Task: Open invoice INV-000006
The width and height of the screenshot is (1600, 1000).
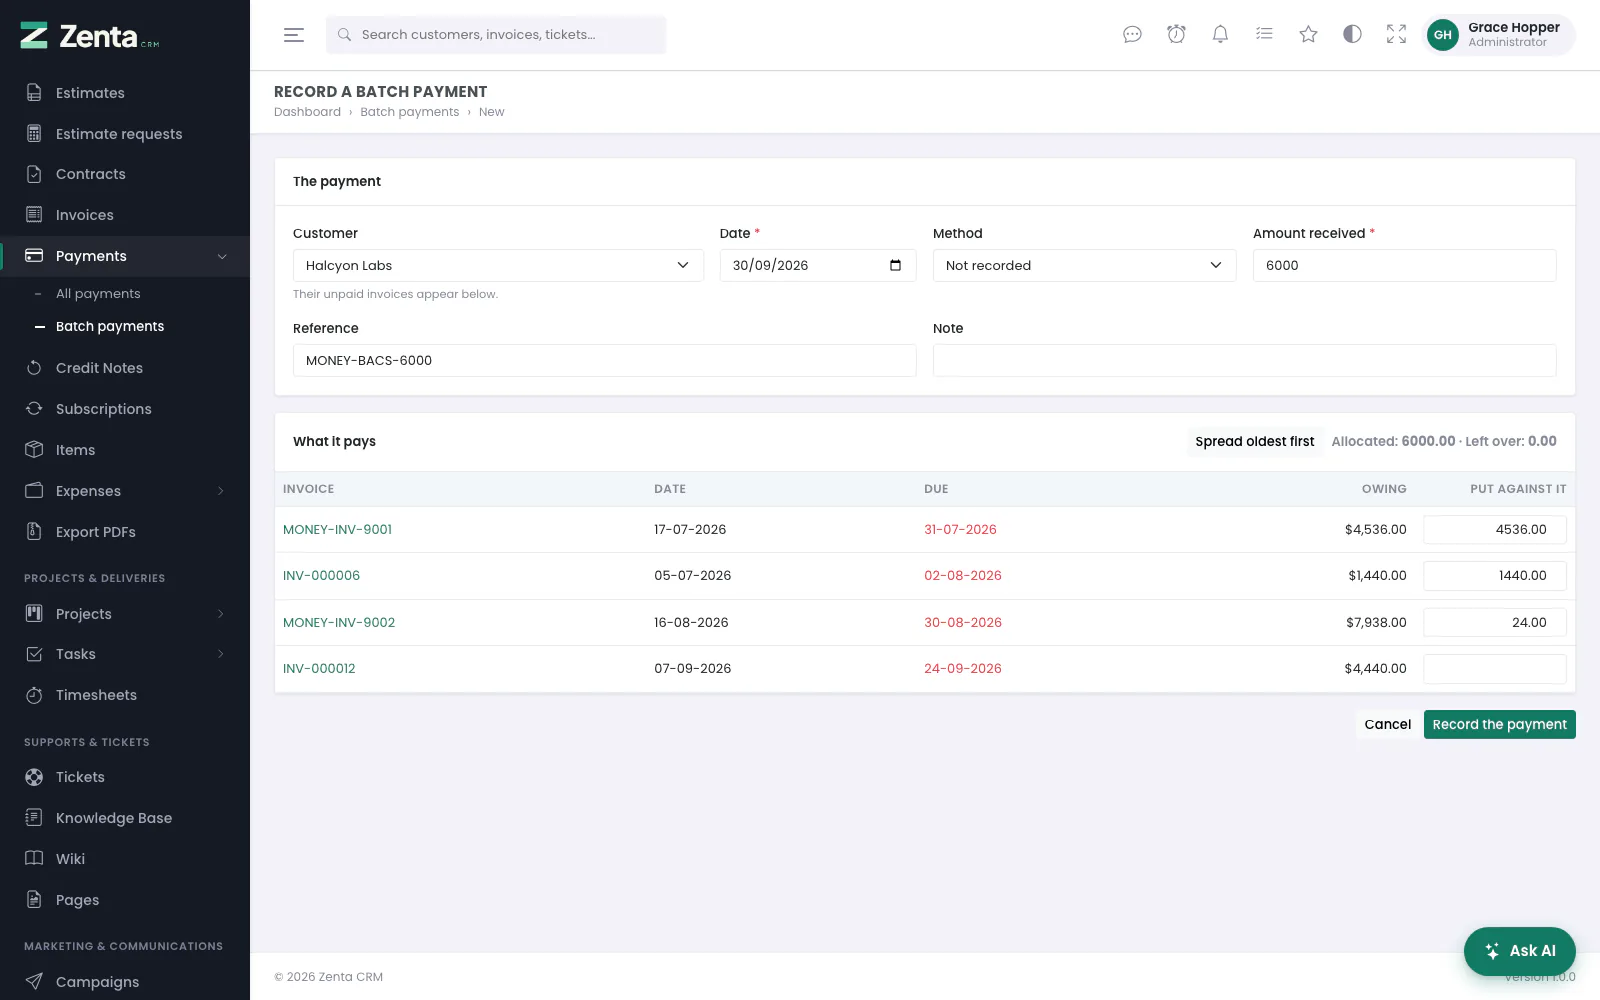Action: pos(321,576)
